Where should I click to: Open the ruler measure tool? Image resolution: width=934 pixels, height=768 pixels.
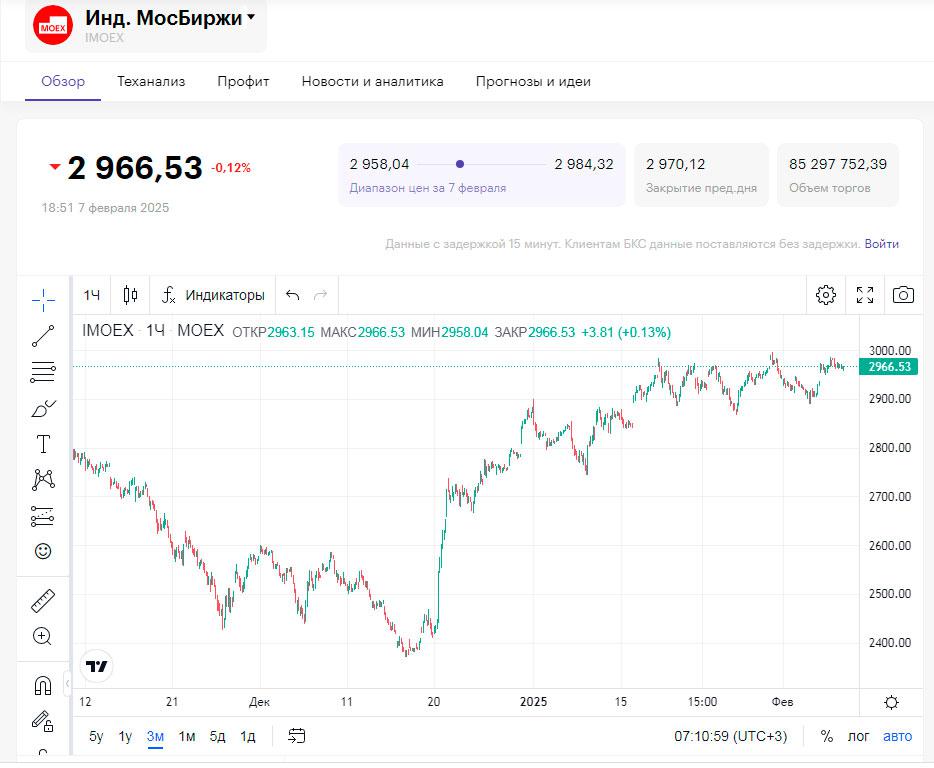43,600
